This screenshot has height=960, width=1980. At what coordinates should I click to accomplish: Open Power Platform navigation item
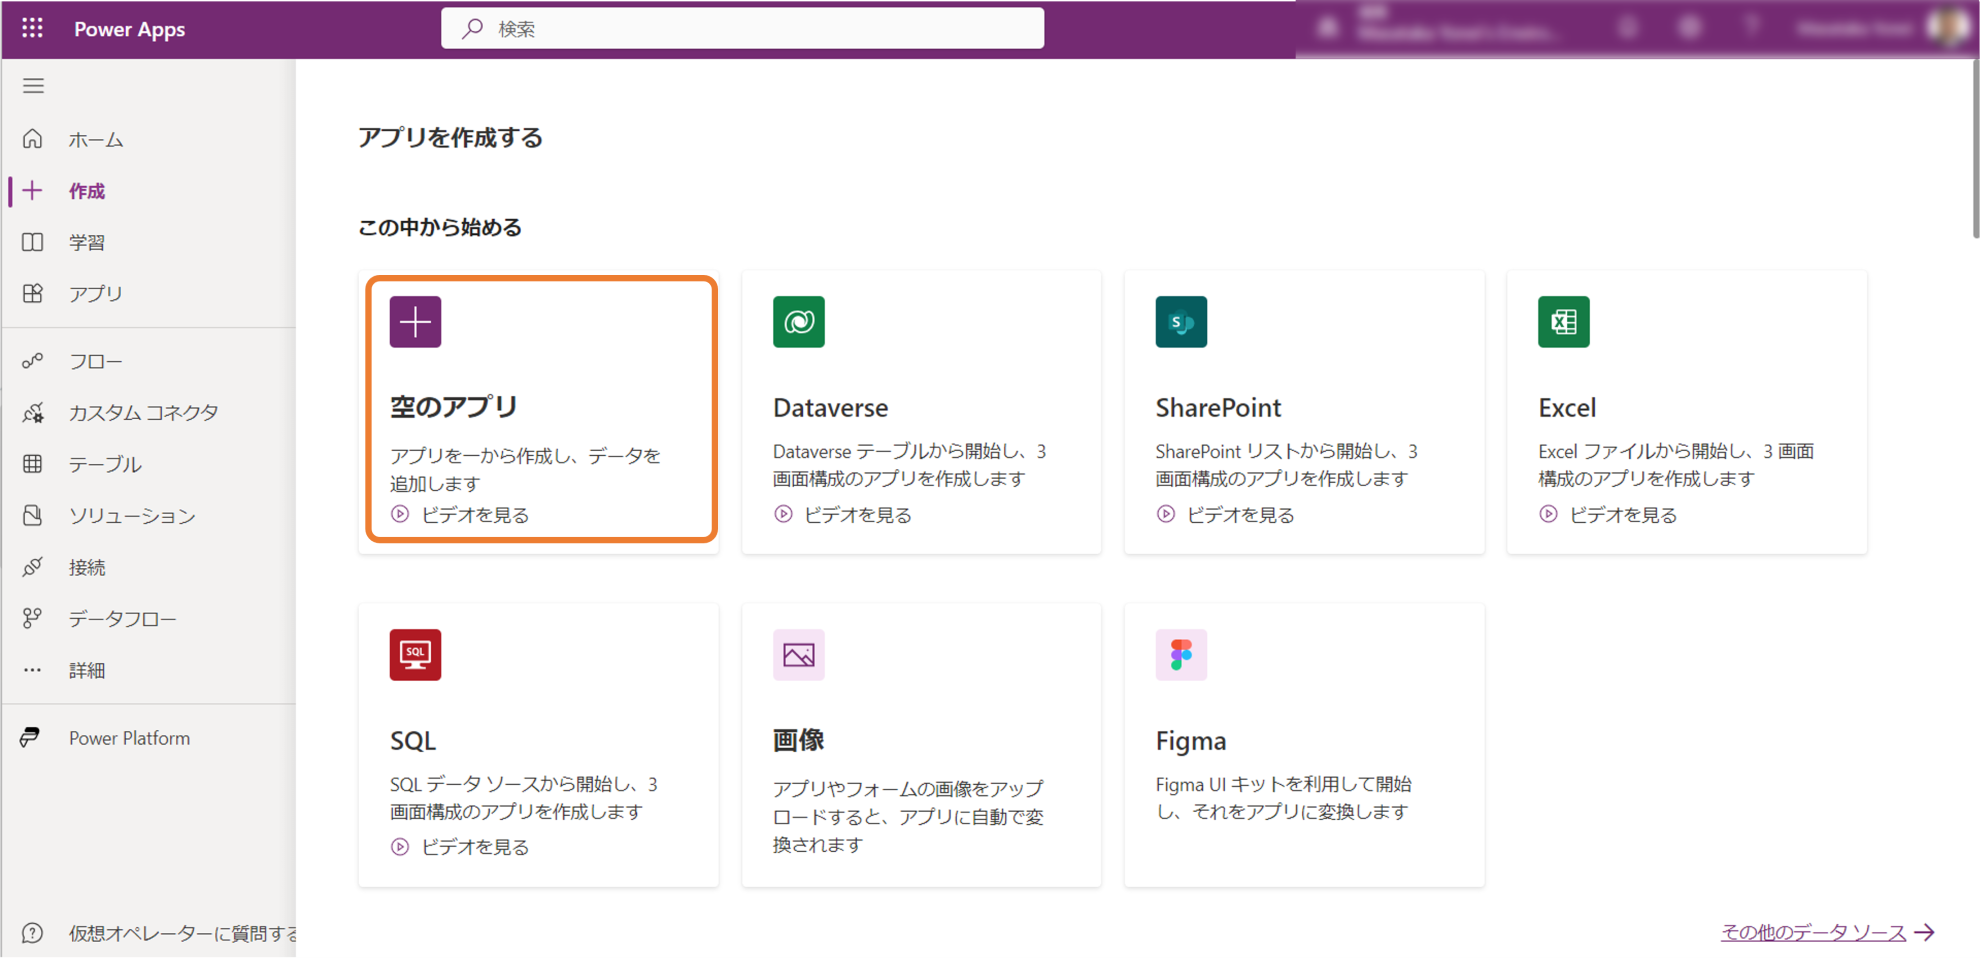click(x=129, y=738)
